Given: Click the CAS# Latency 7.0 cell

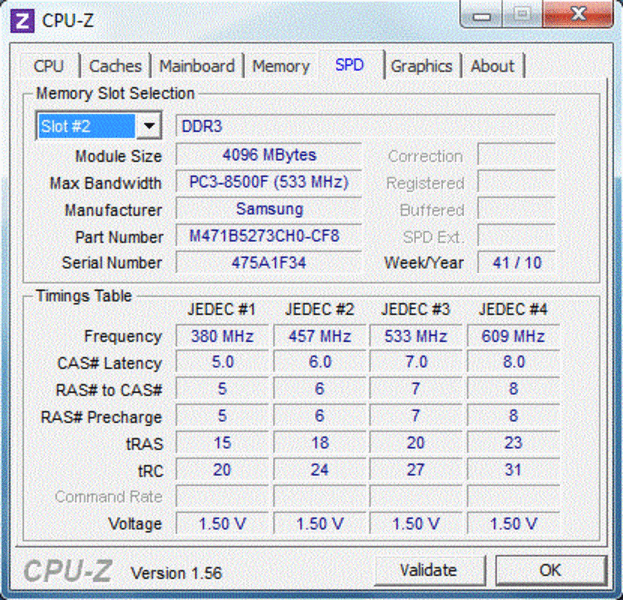Looking at the screenshot, I should click(416, 362).
